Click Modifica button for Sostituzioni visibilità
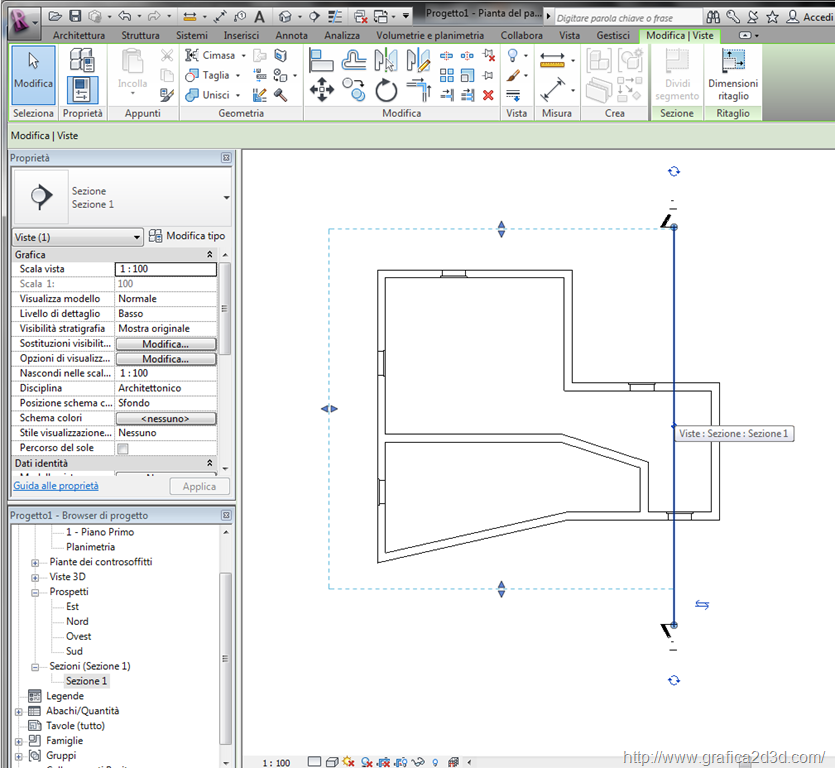Image resolution: width=835 pixels, height=768 pixels. [165, 344]
